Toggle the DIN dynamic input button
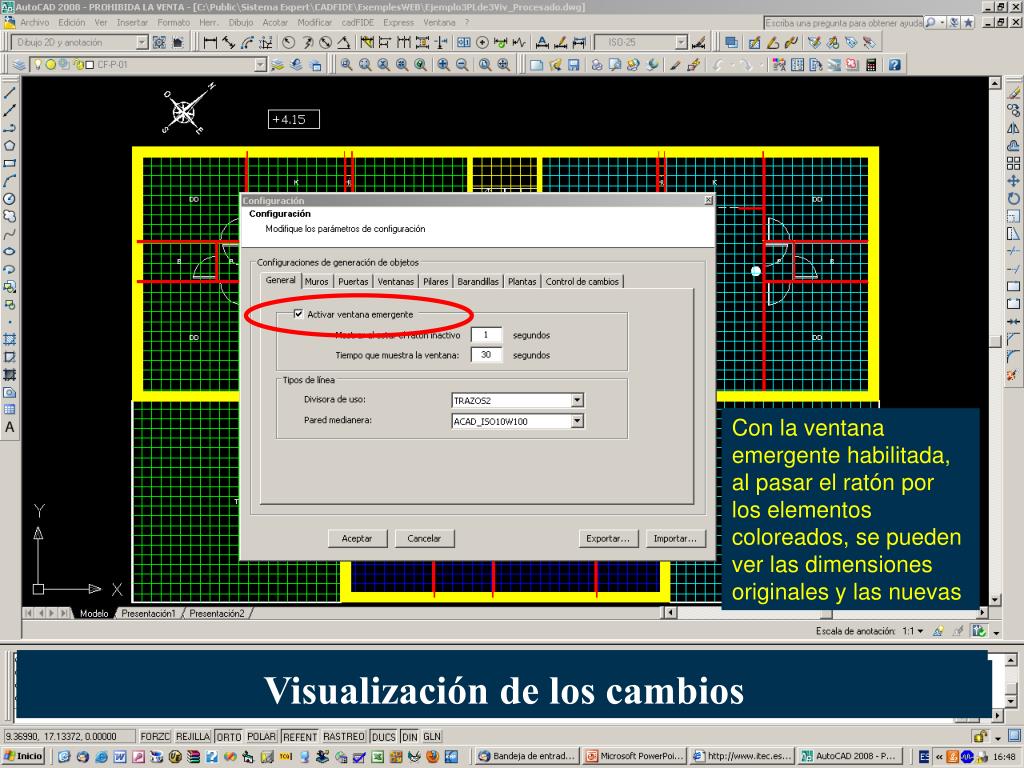The width and height of the screenshot is (1024, 768). coord(409,737)
